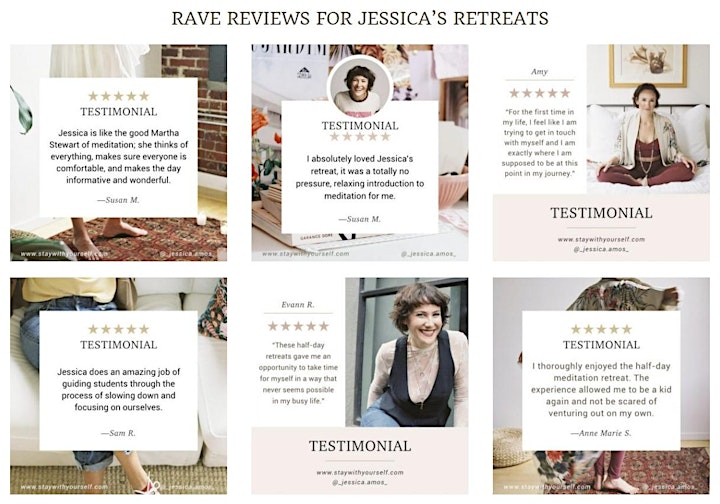Image resolution: width=720 pixels, height=504 pixels.
Task: Click the circular portrait photo above Susan's testimonial
Action: pyautogui.click(x=359, y=87)
